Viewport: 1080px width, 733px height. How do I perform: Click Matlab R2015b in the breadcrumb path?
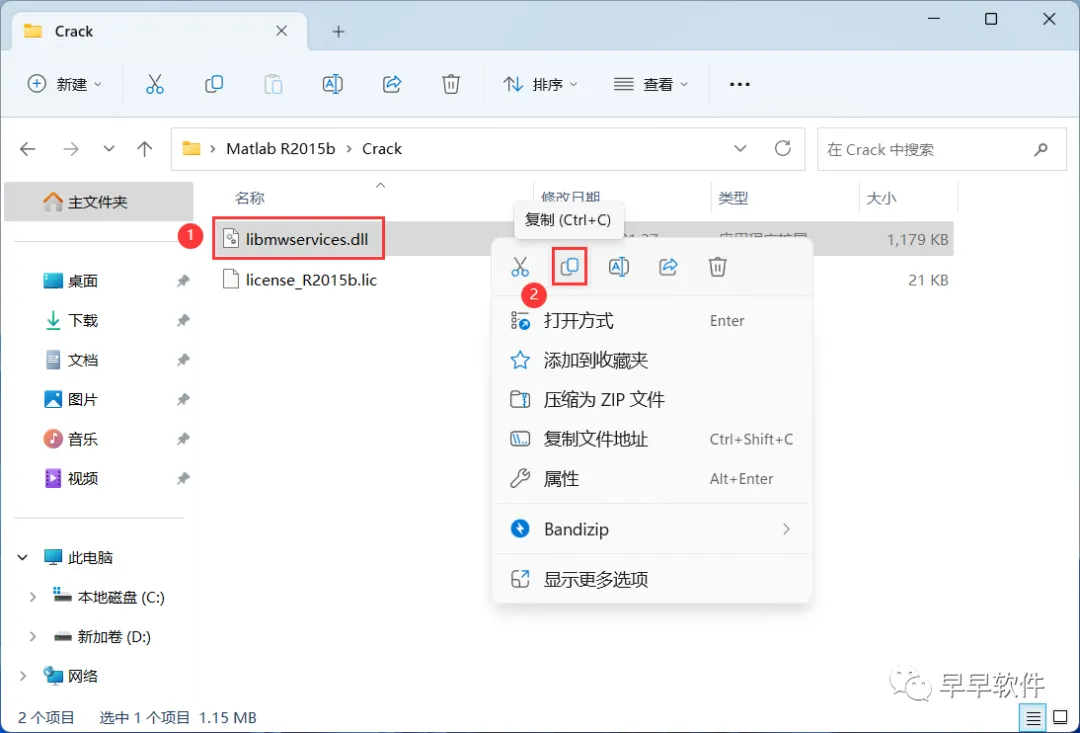pos(280,149)
